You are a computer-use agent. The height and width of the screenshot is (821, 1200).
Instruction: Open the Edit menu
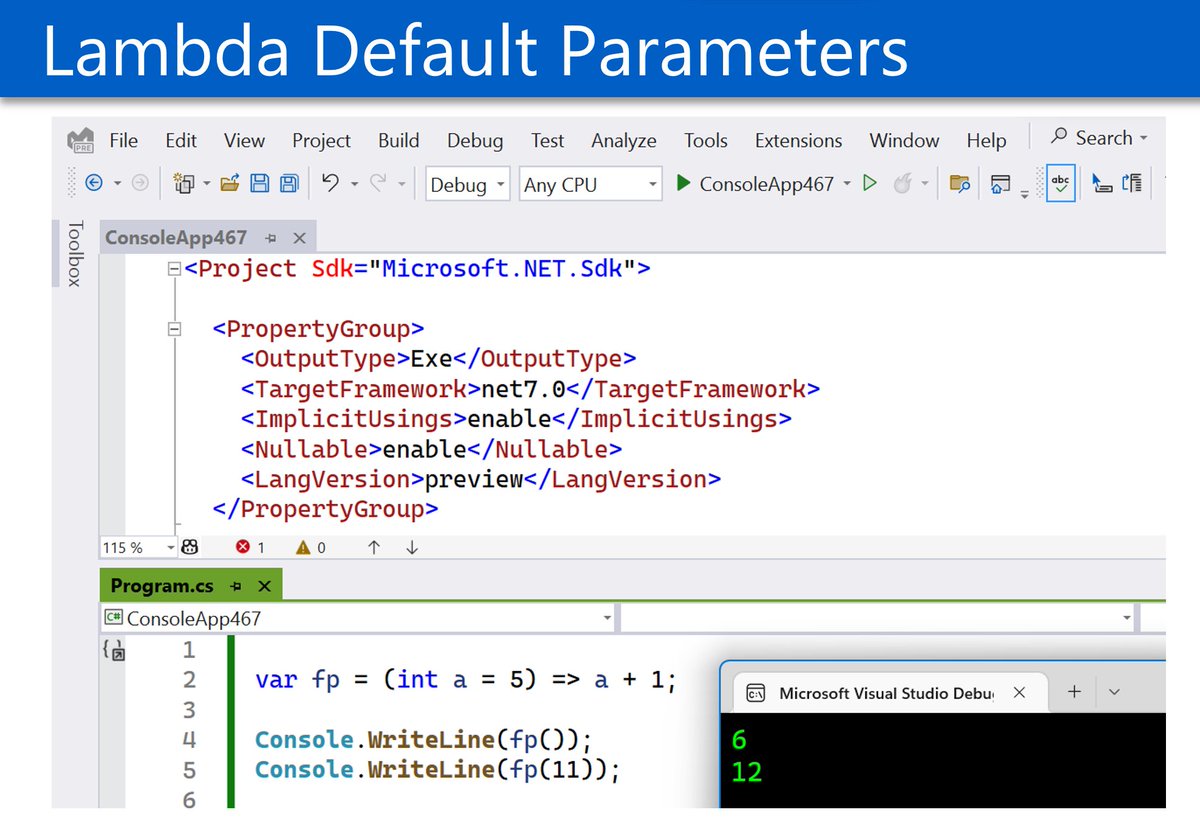pos(181,141)
